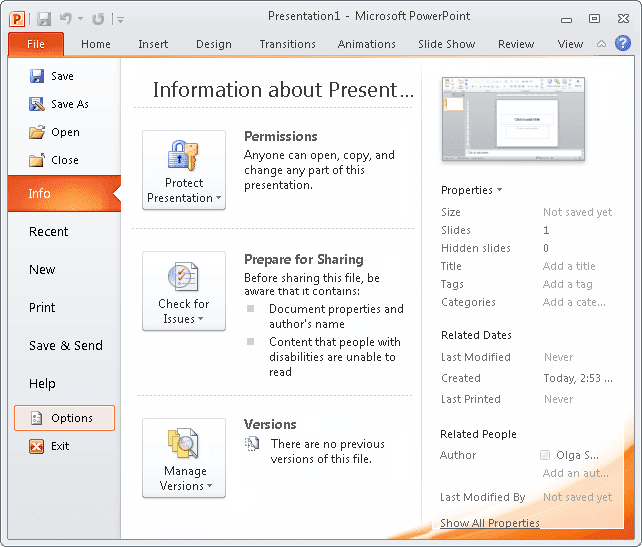Click Add a title field

[x=569, y=266]
